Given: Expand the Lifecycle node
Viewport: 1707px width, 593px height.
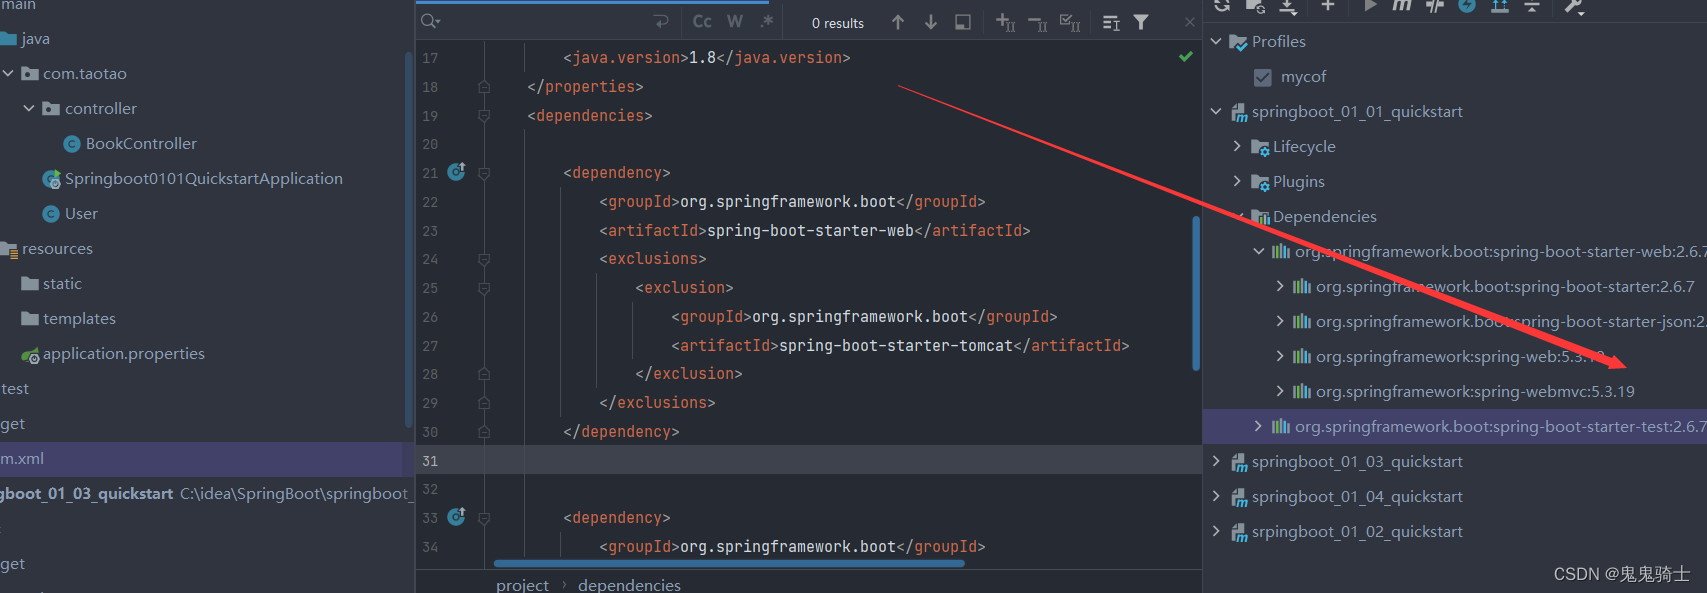Looking at the screenshot, I should pyautogui.click(x=1237, y=147).
